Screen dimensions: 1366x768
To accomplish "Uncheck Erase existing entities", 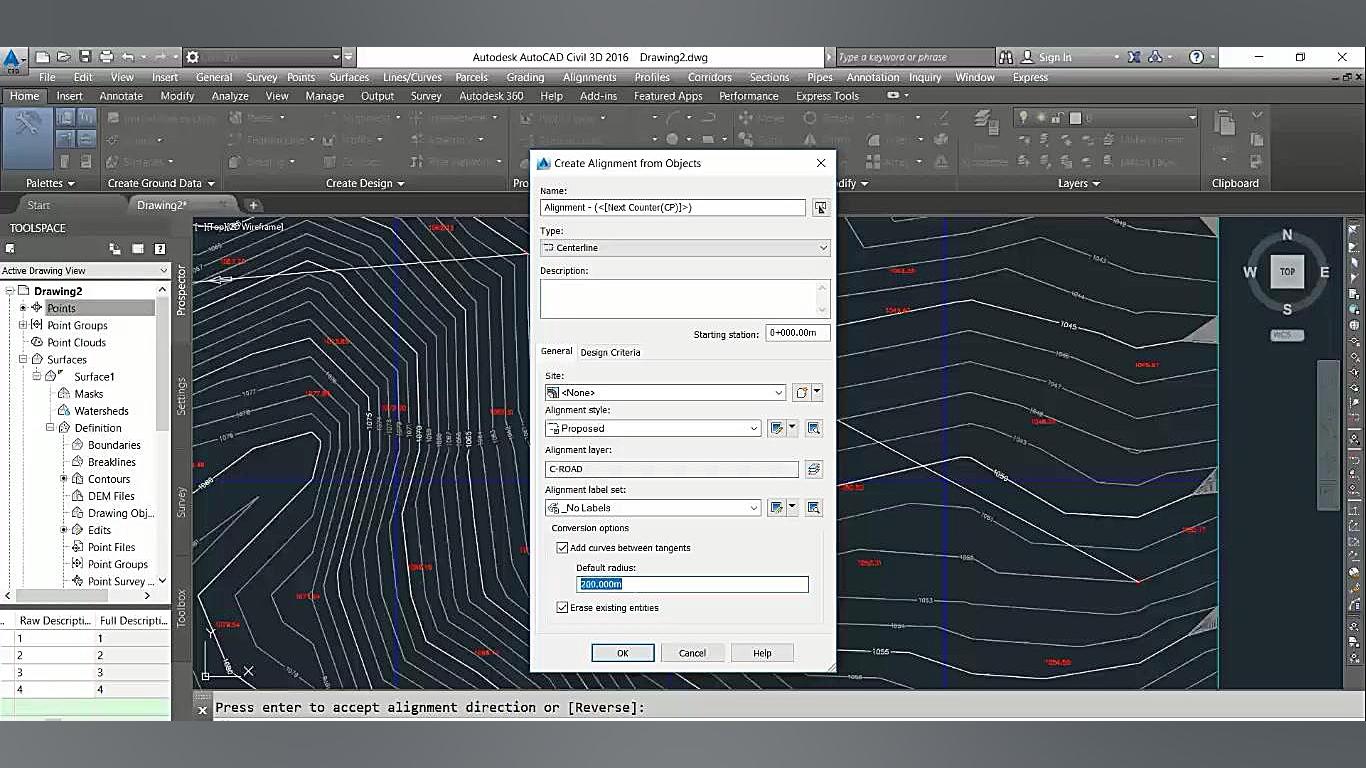I will click(562, 608).
